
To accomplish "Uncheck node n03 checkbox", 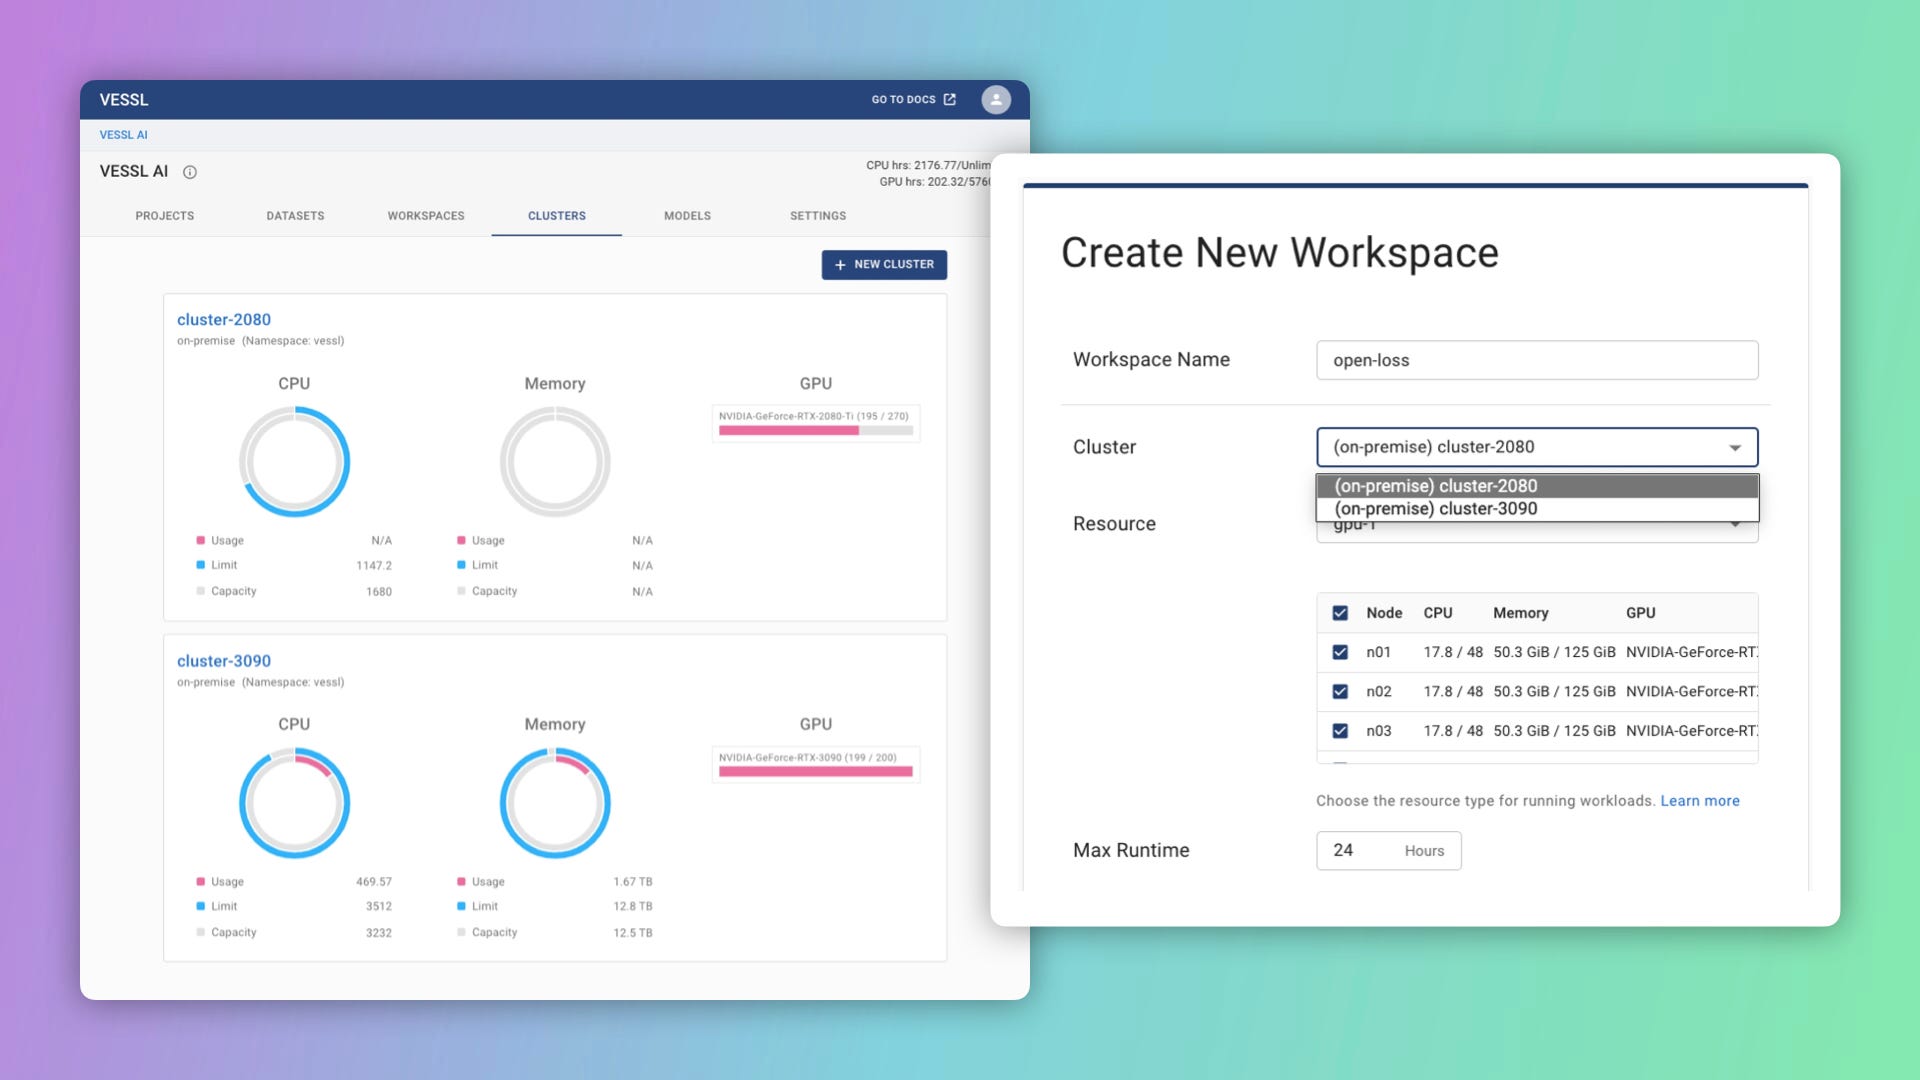I will pyautogui.click(x=1340, y=731).
